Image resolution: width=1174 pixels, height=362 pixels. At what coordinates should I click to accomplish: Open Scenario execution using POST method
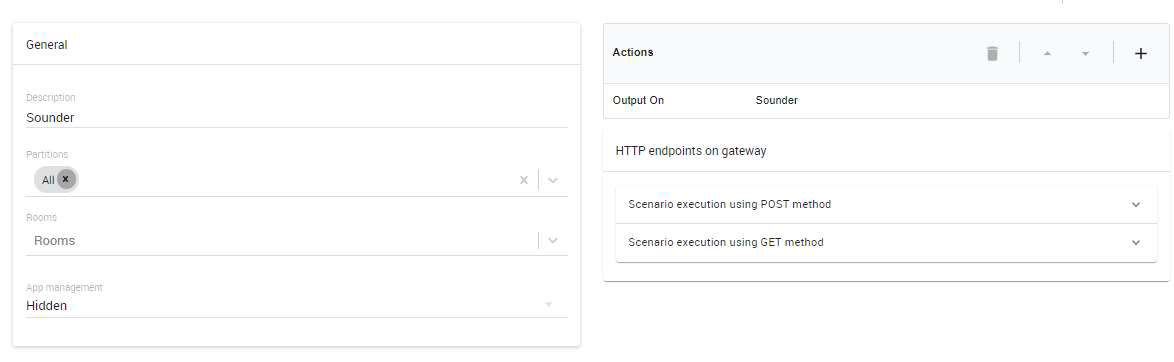886,204
